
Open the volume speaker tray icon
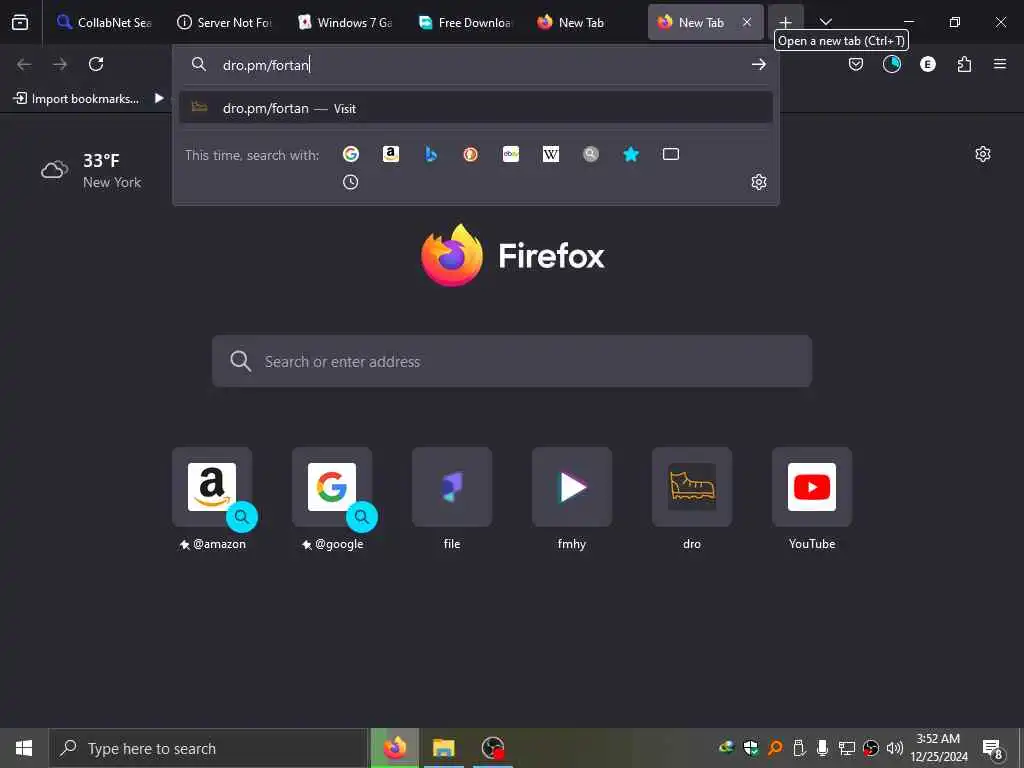coord(895,748)
